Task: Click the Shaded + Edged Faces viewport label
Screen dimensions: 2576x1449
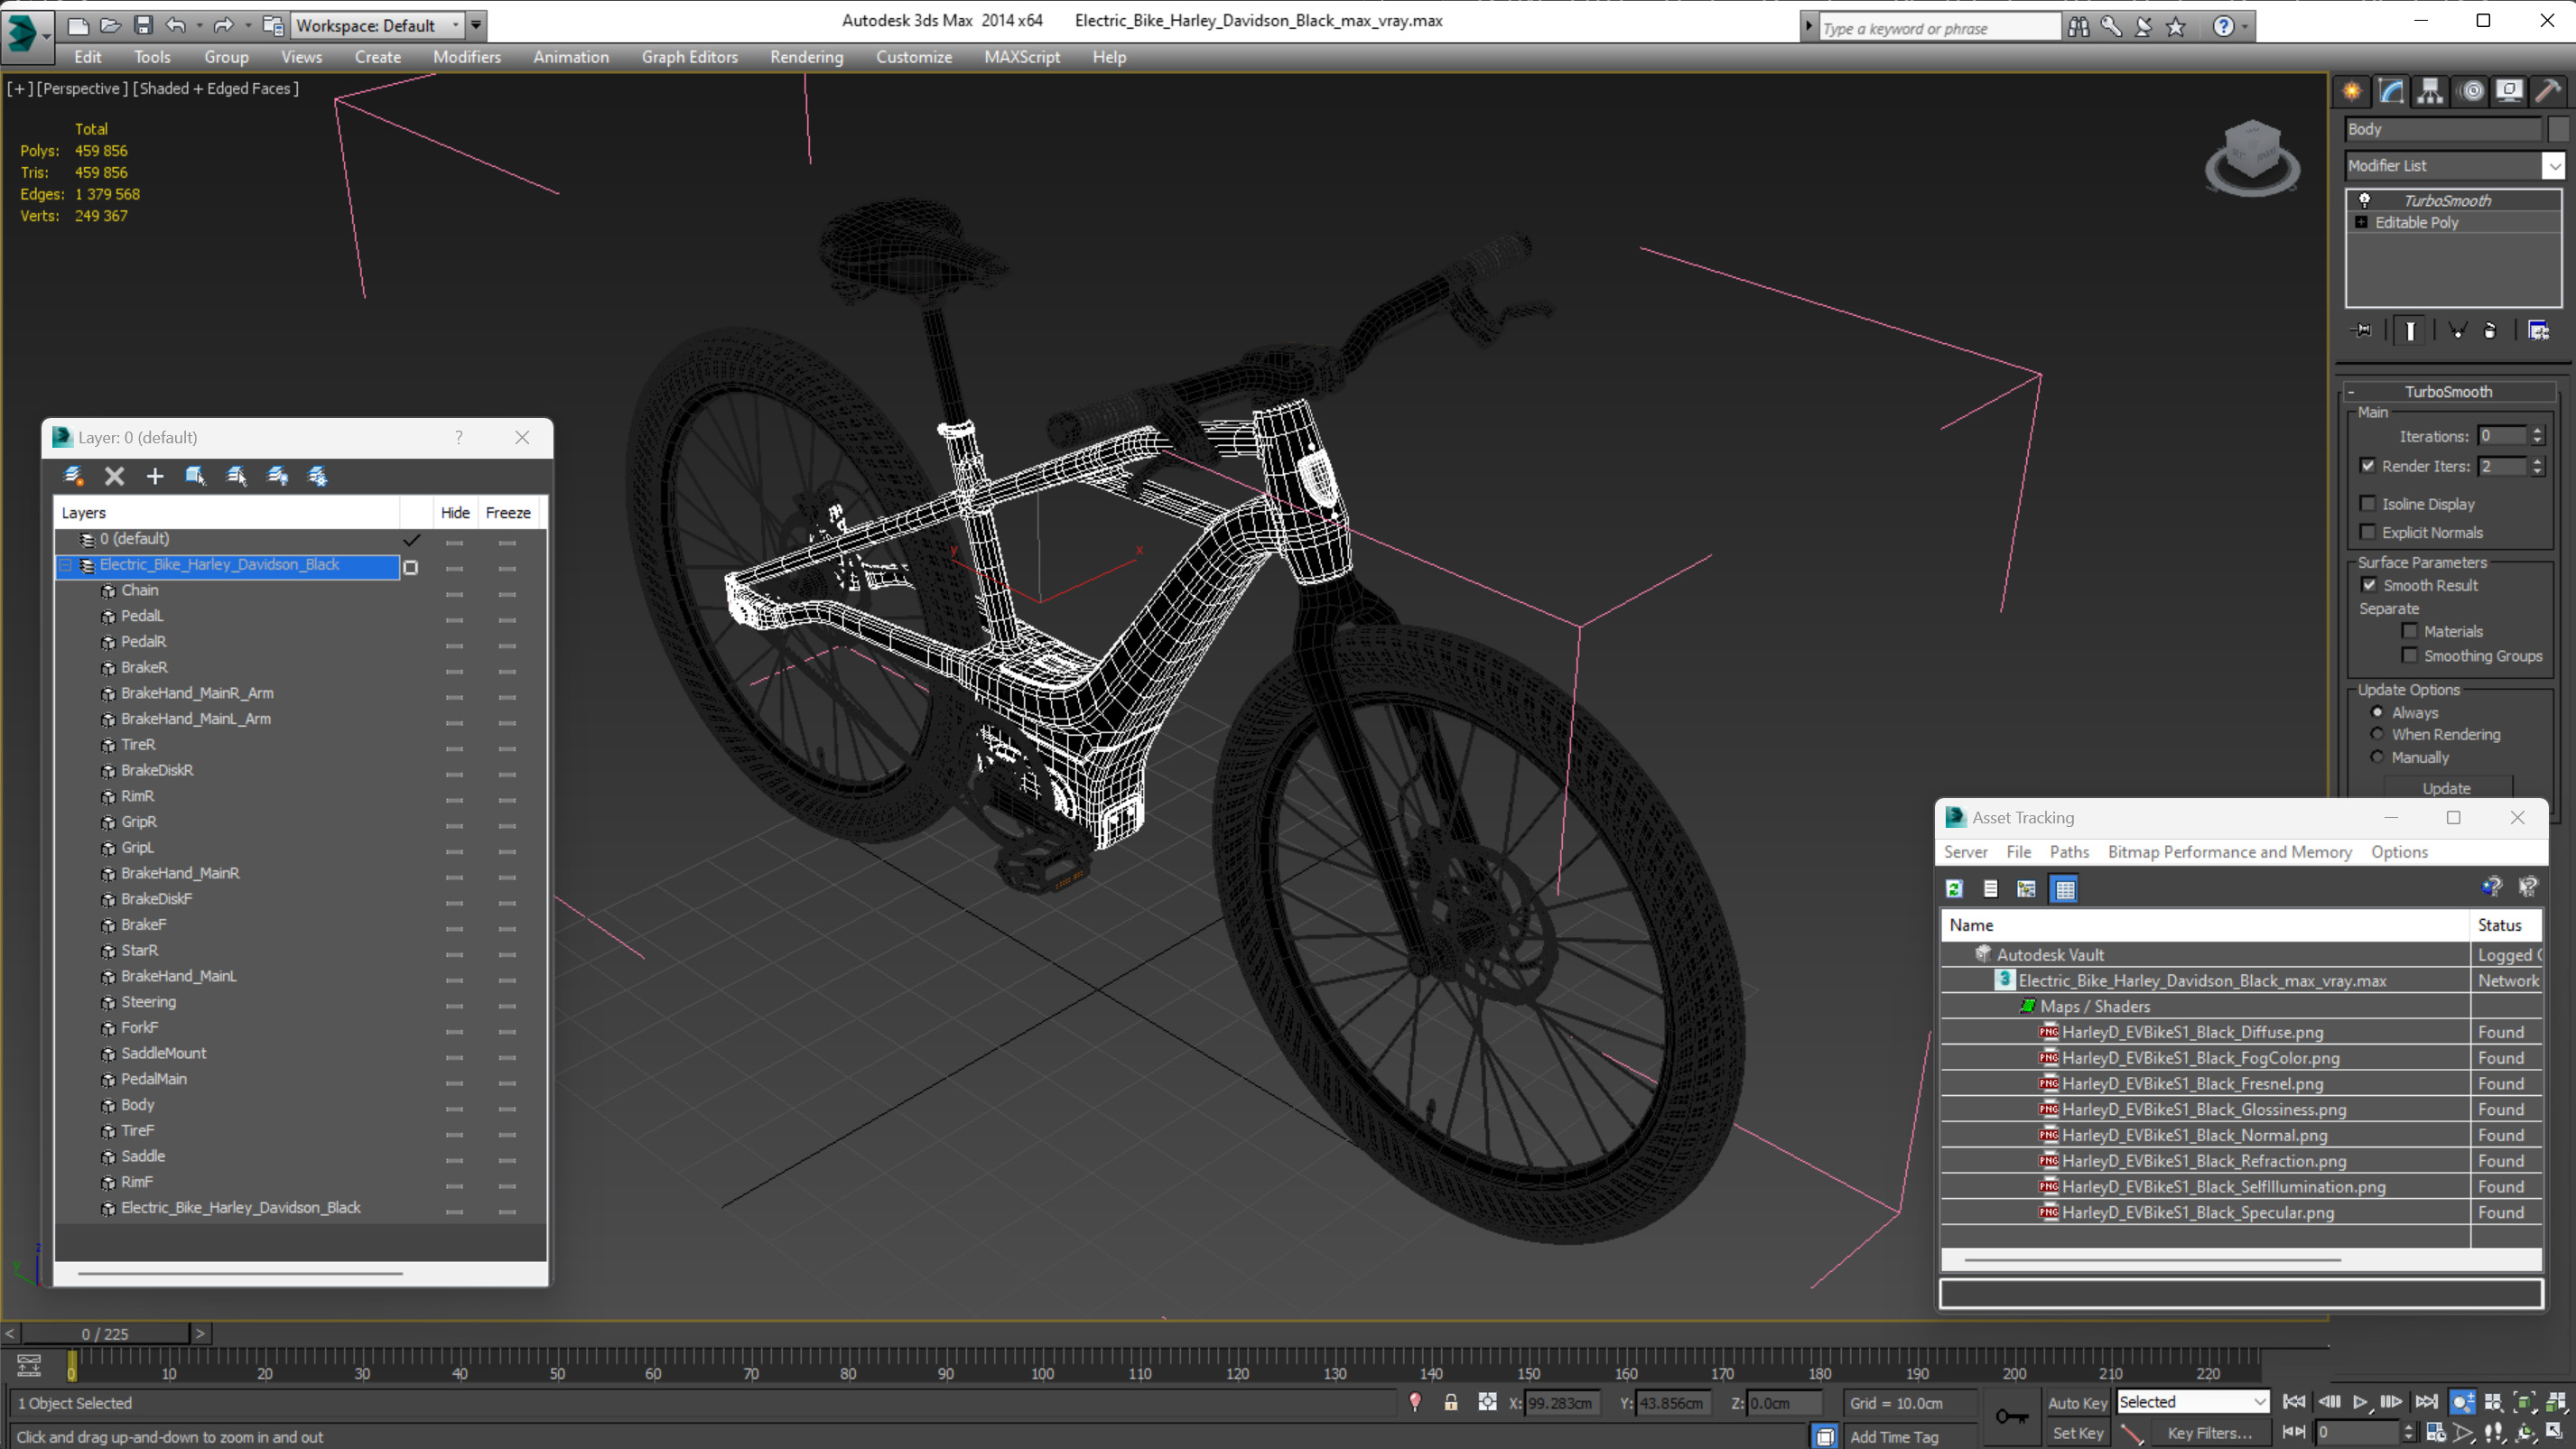Action: (x=216, y=88)
